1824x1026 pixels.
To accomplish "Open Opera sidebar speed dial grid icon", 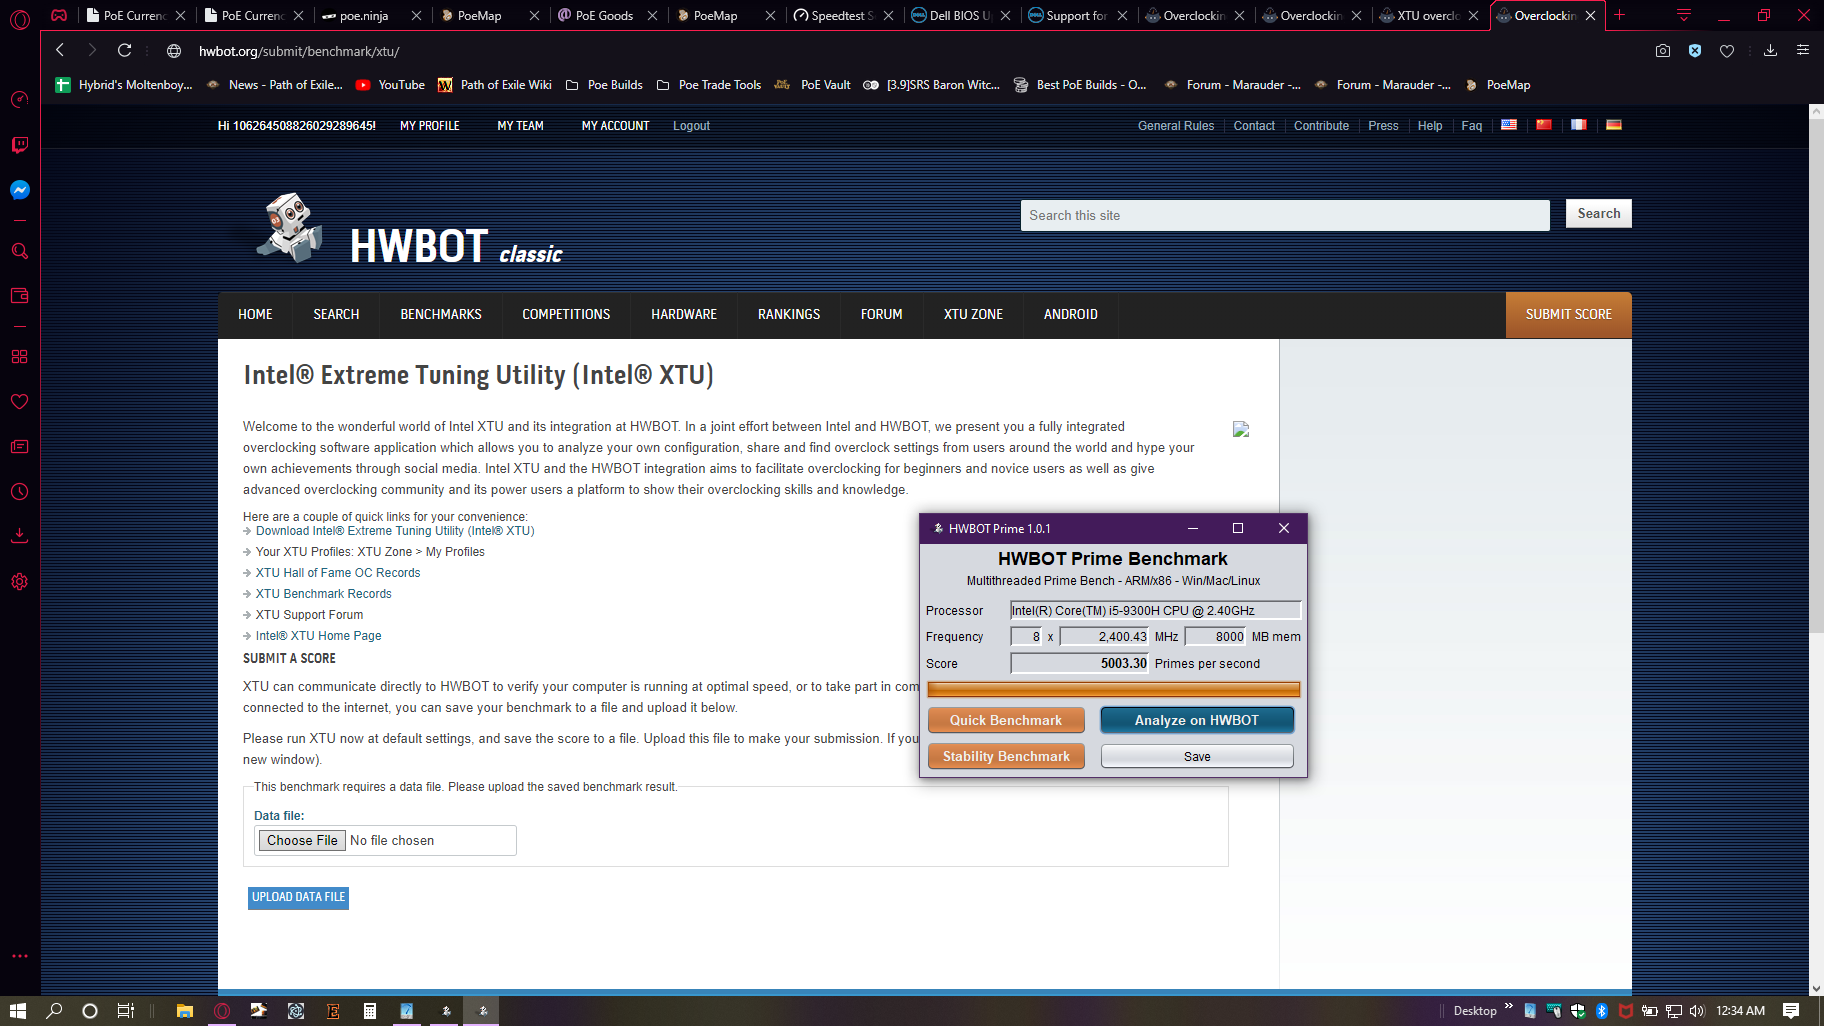I will click(x=19, y=357).
